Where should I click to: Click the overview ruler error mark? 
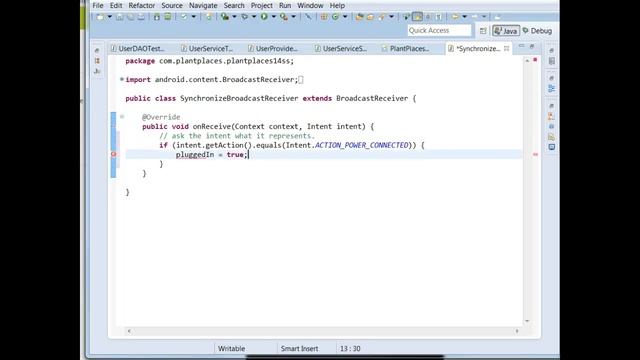point(535,154)
